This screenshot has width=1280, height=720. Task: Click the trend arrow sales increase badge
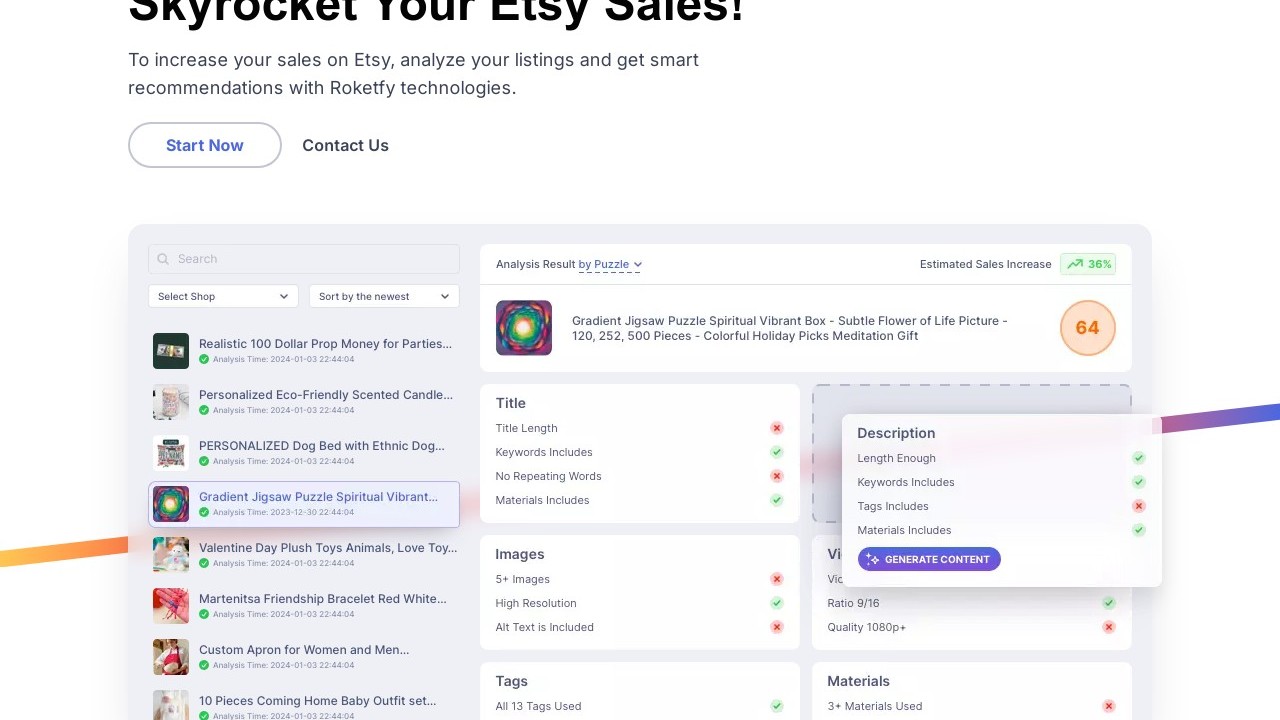pos(1088,264)
